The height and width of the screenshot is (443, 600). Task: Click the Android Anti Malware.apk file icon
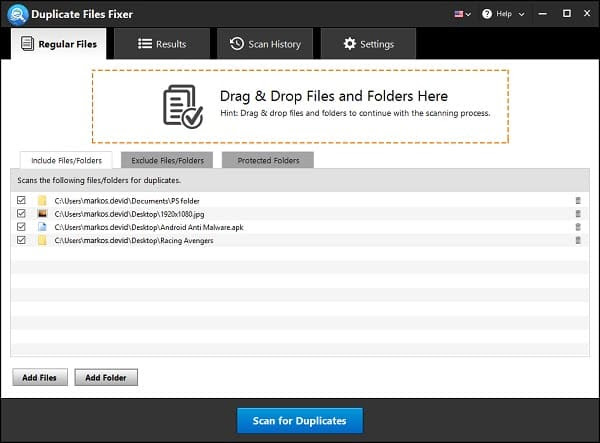[x=42, y=227]
